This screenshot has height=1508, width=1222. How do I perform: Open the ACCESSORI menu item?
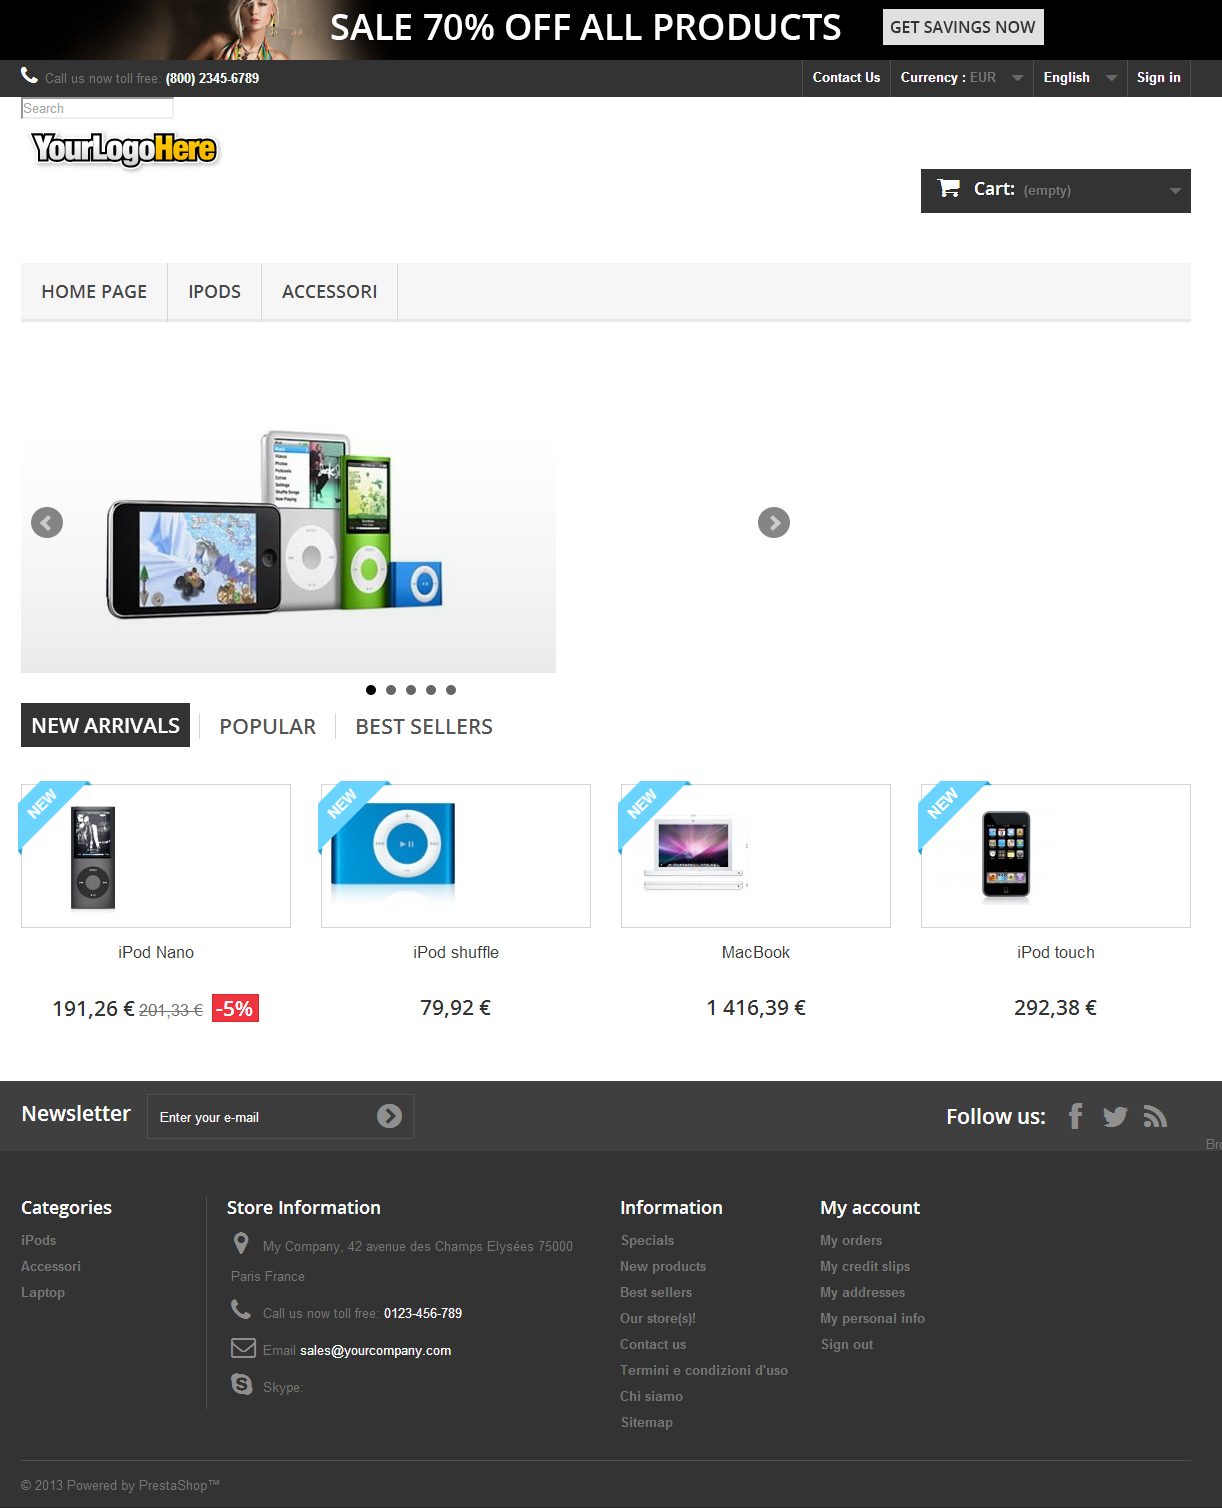tap(330, 292)
